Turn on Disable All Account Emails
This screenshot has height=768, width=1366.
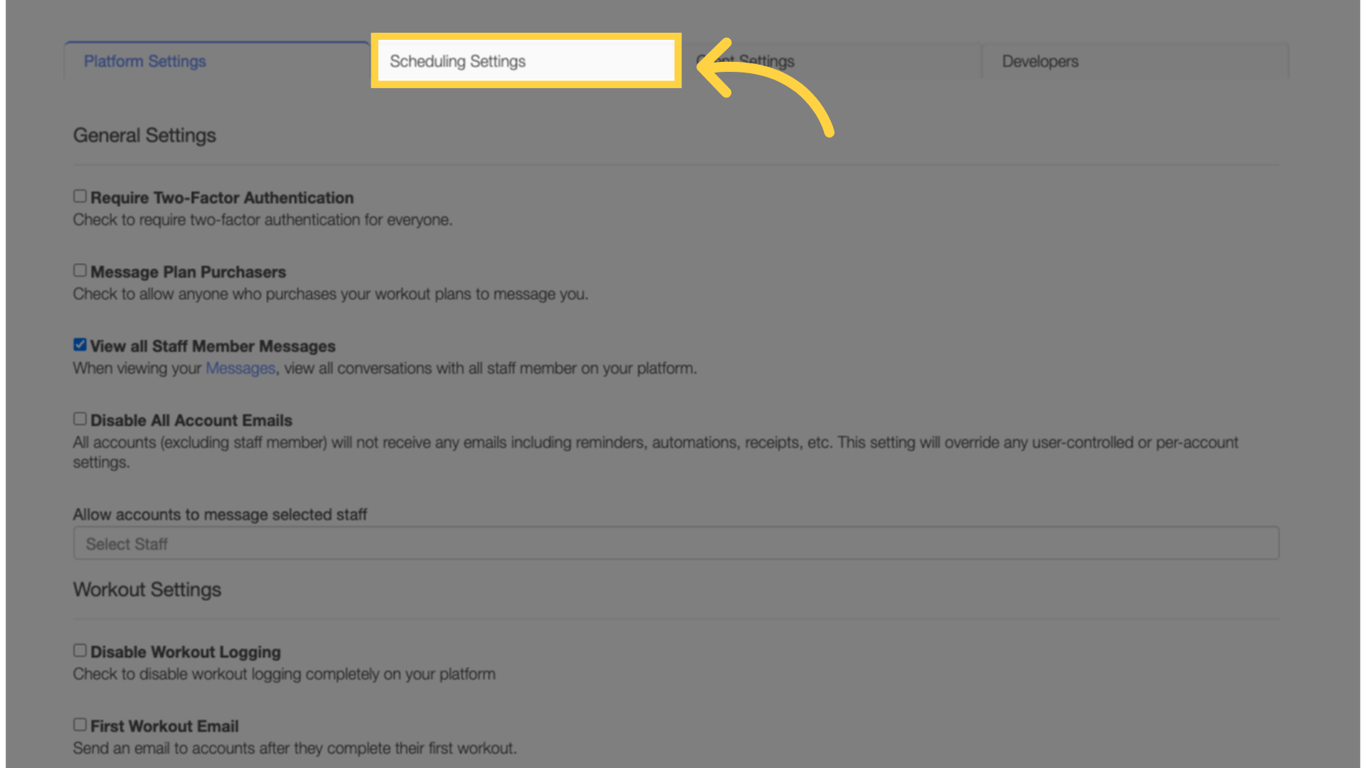point(79,418)
